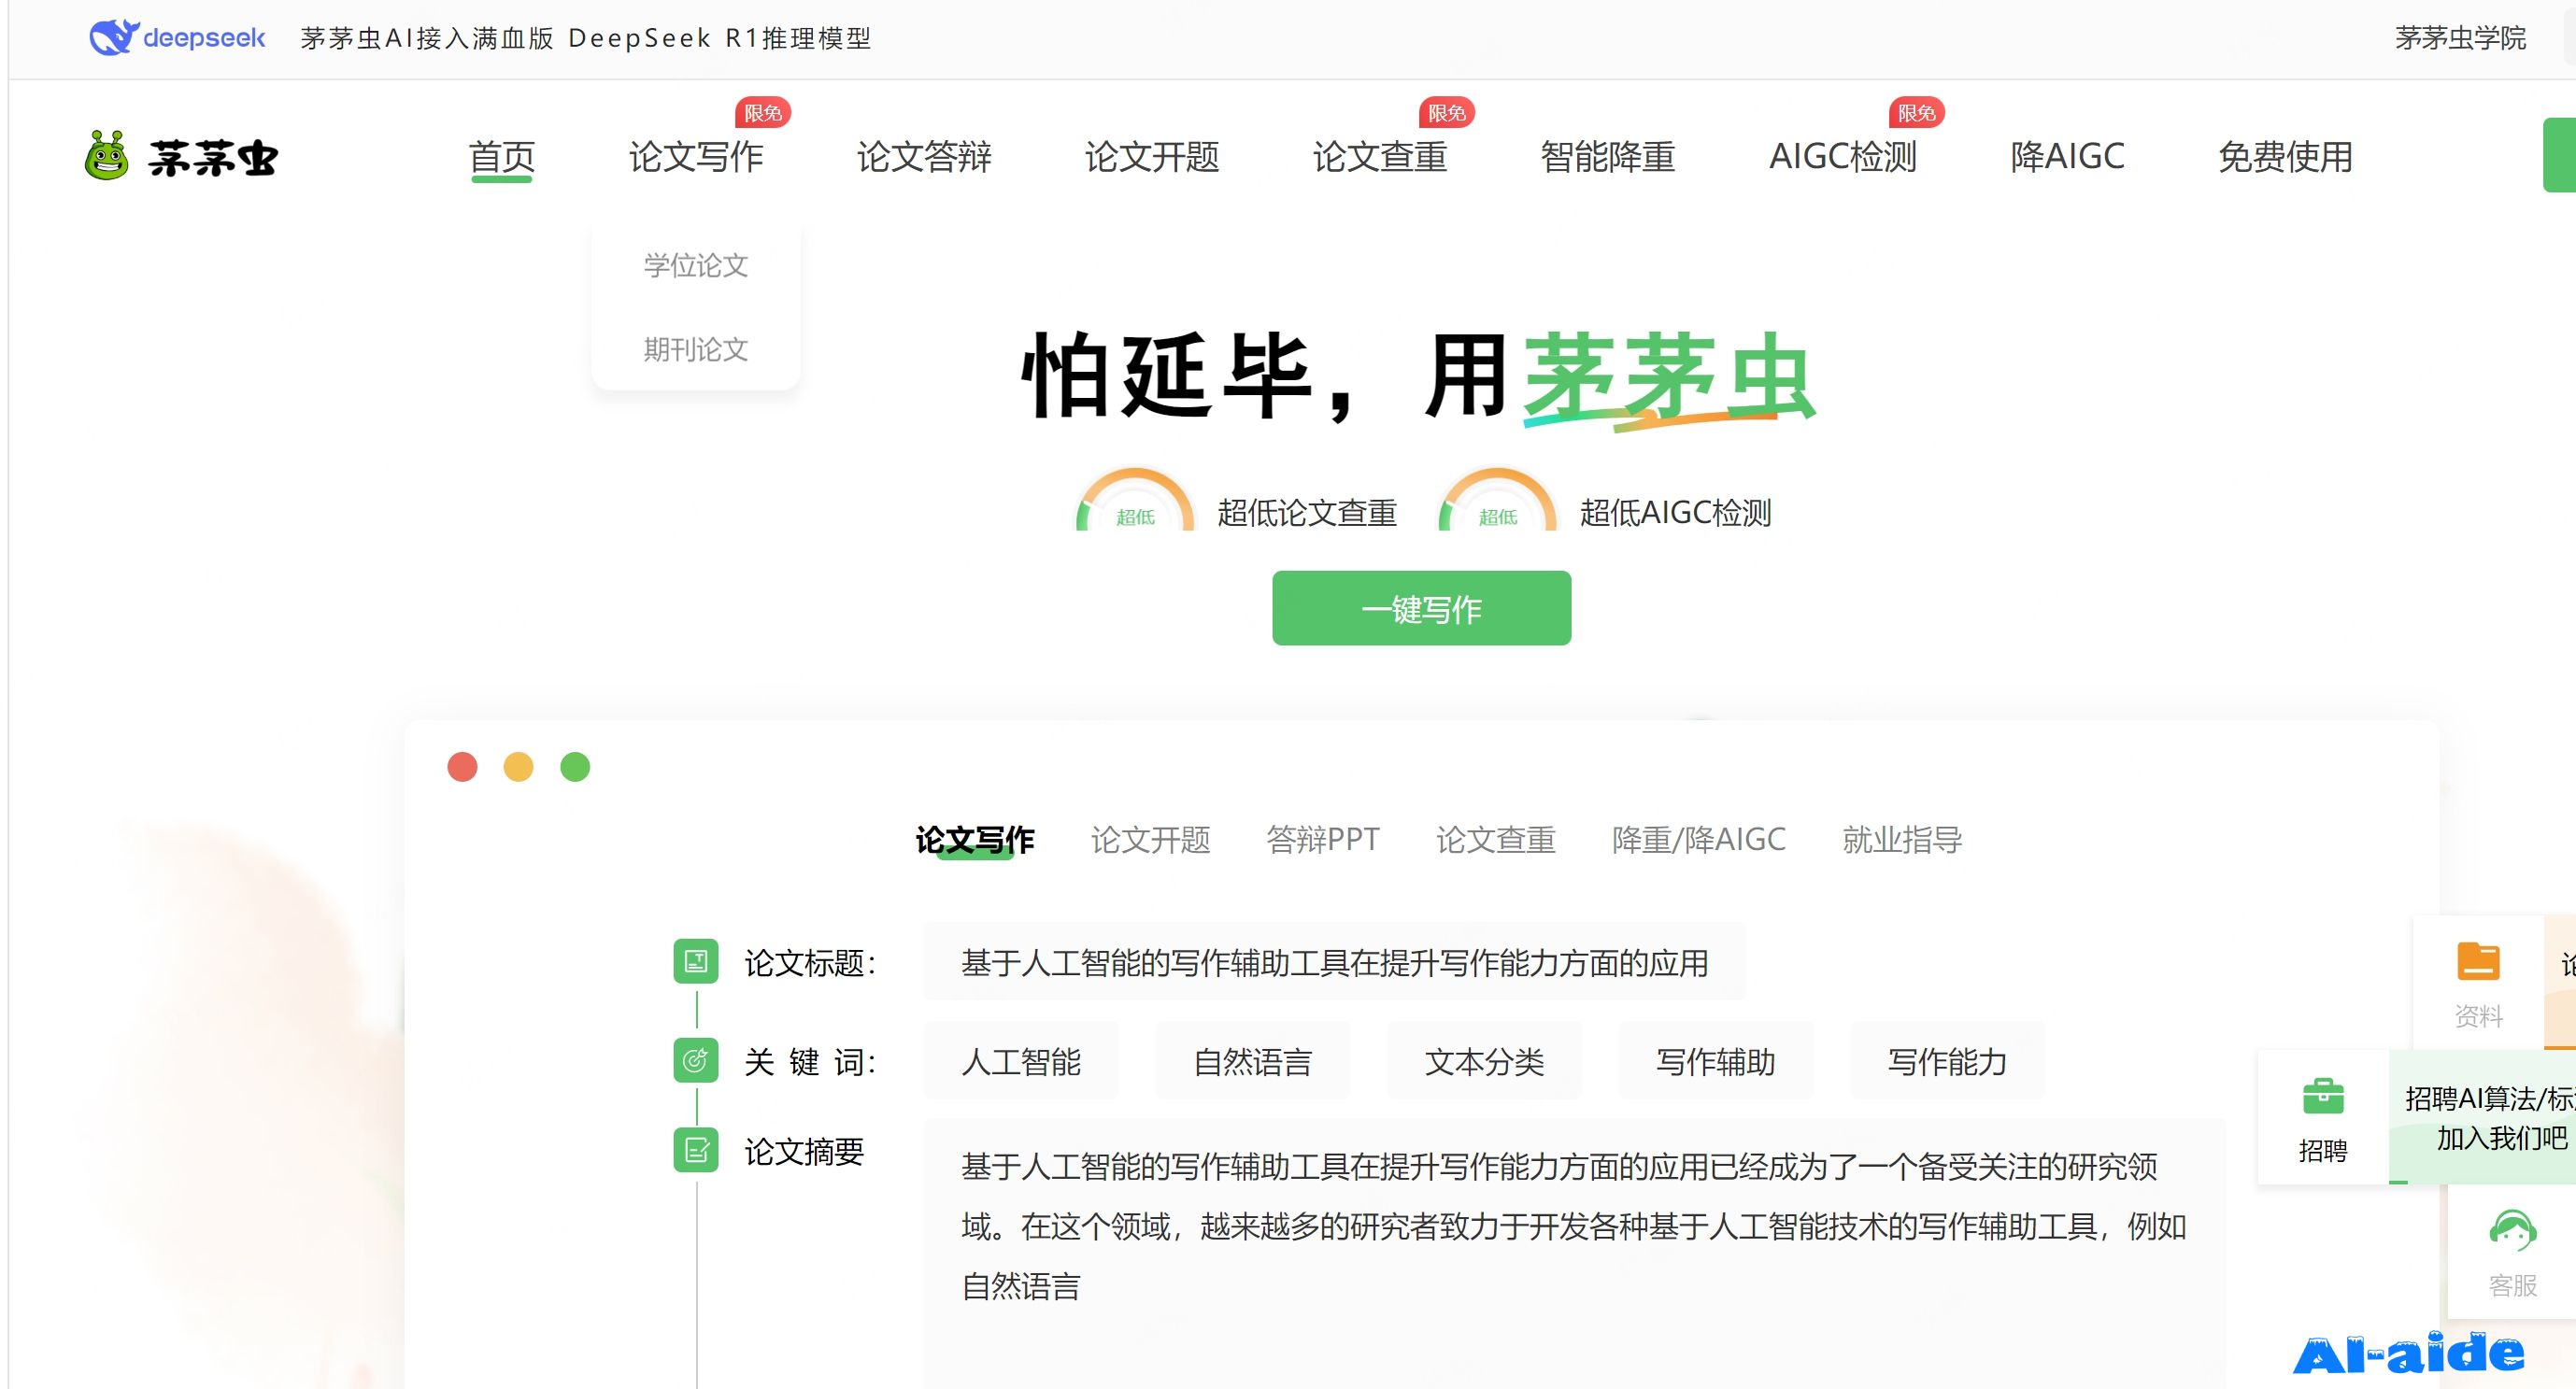
Task: Click the 写作能力 keyword tag
Action: click(x=1947, y=1061)
